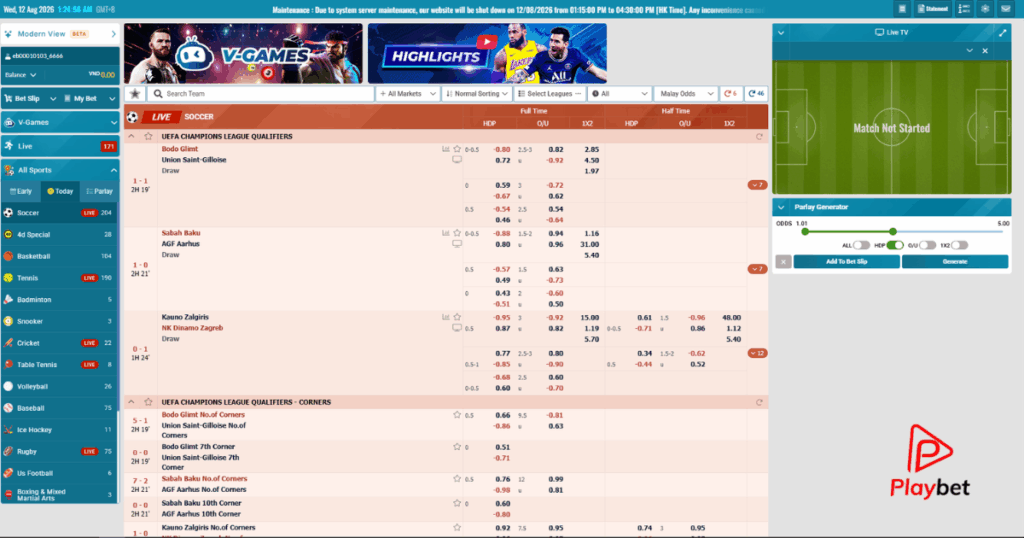1024x538 pixels.
Task: Open live TV icon for Kauno Zalgiris match
Action: point(457,328)
